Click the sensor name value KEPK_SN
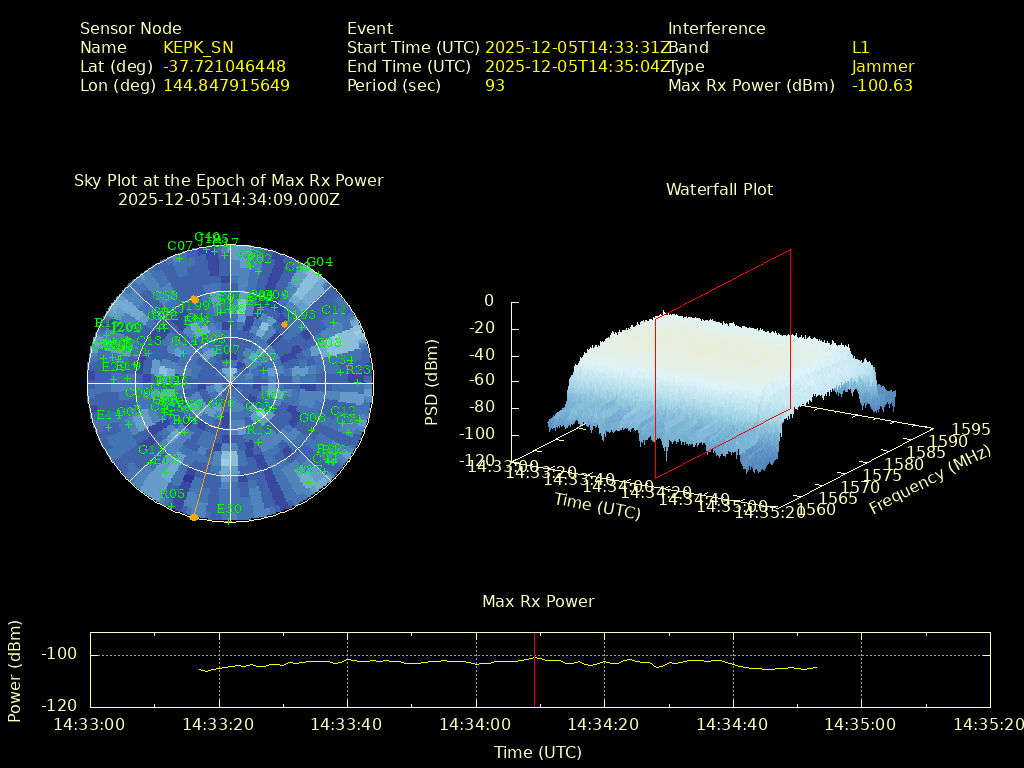 point(198,47)
